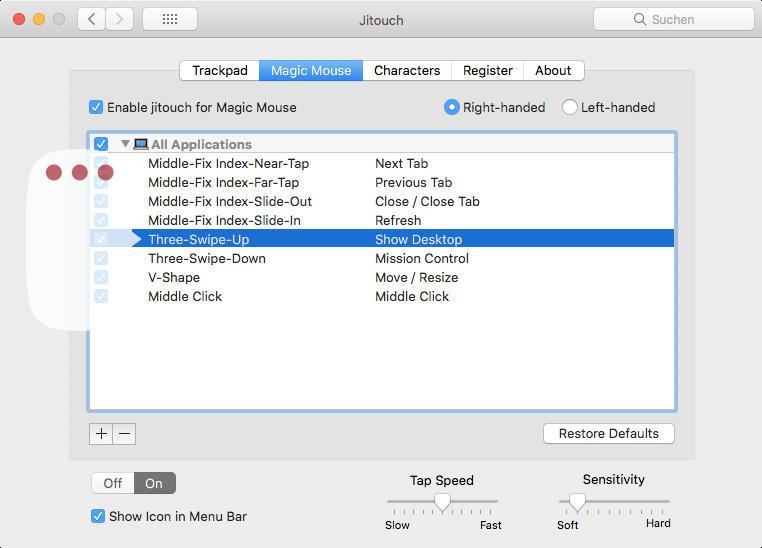Switch jitouch On

[155, 483]
